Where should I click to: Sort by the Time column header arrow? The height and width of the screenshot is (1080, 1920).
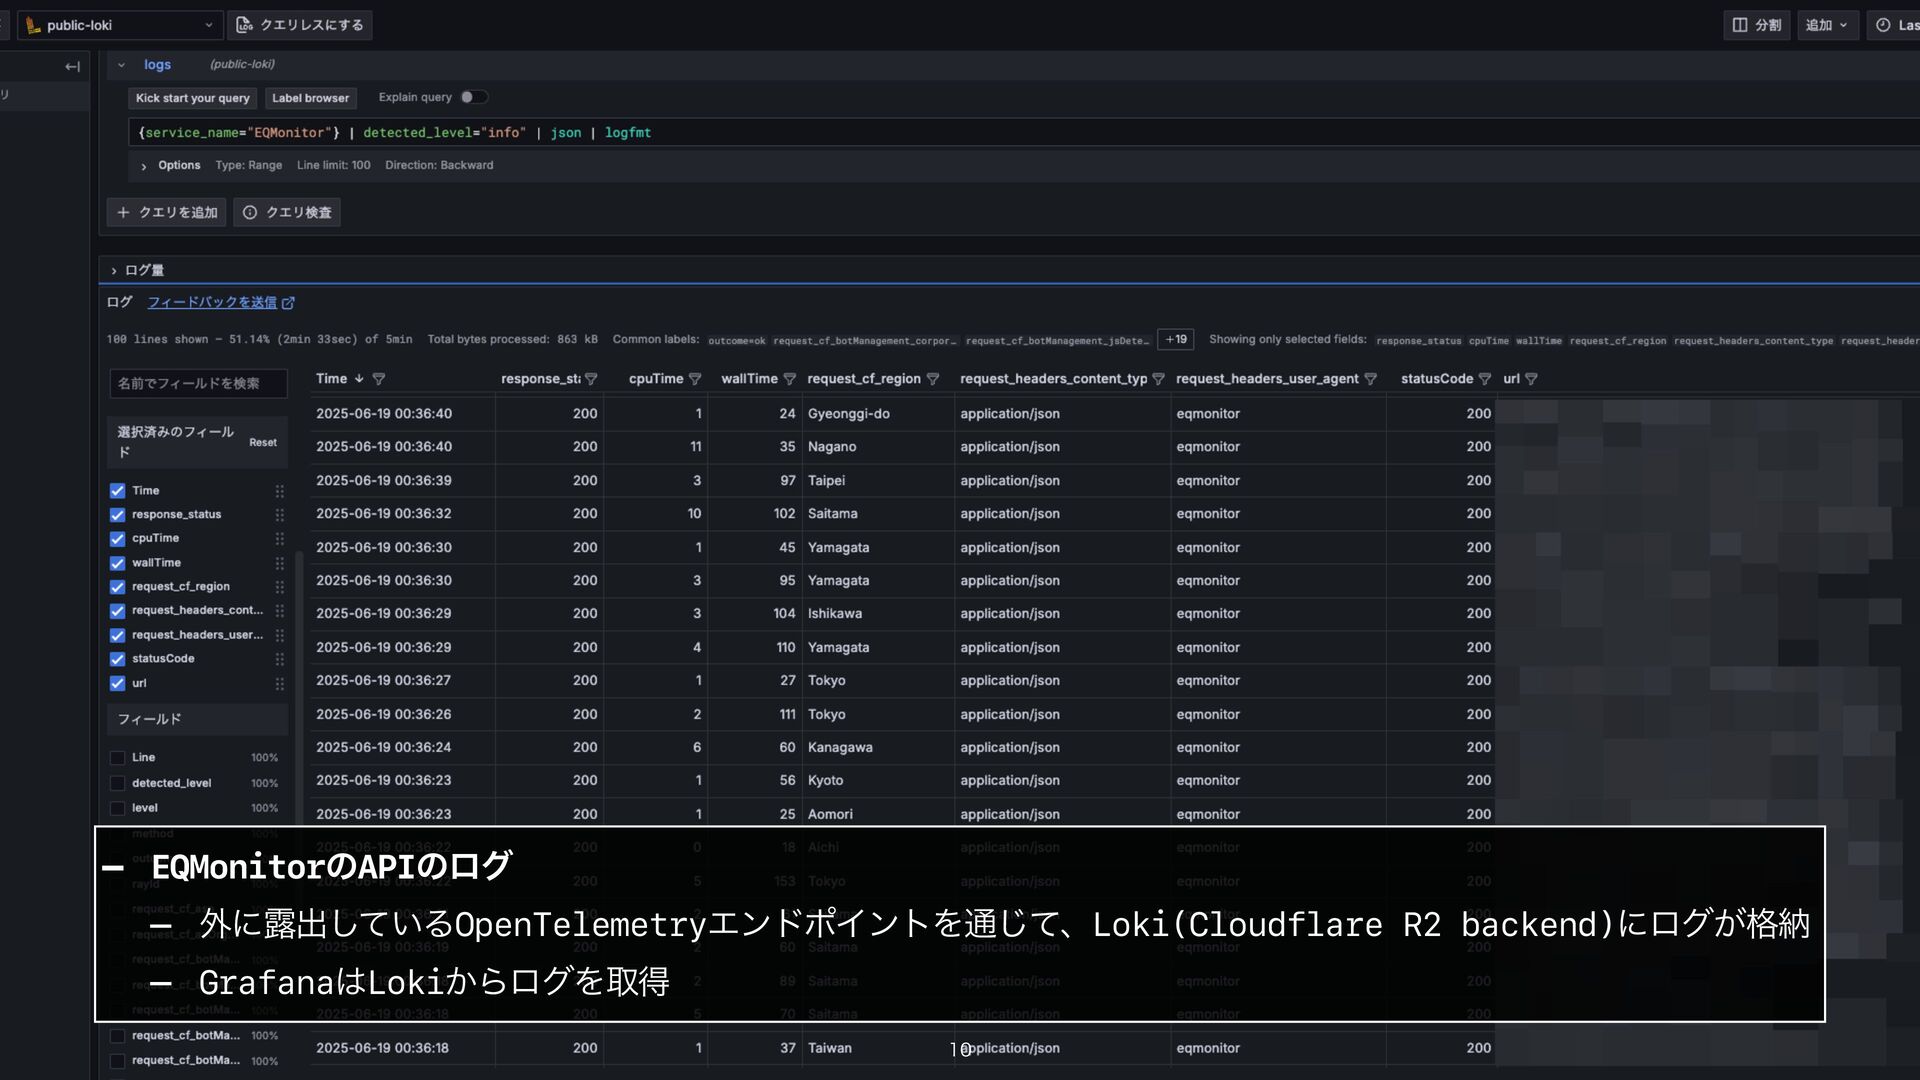[x=359, y=379]
